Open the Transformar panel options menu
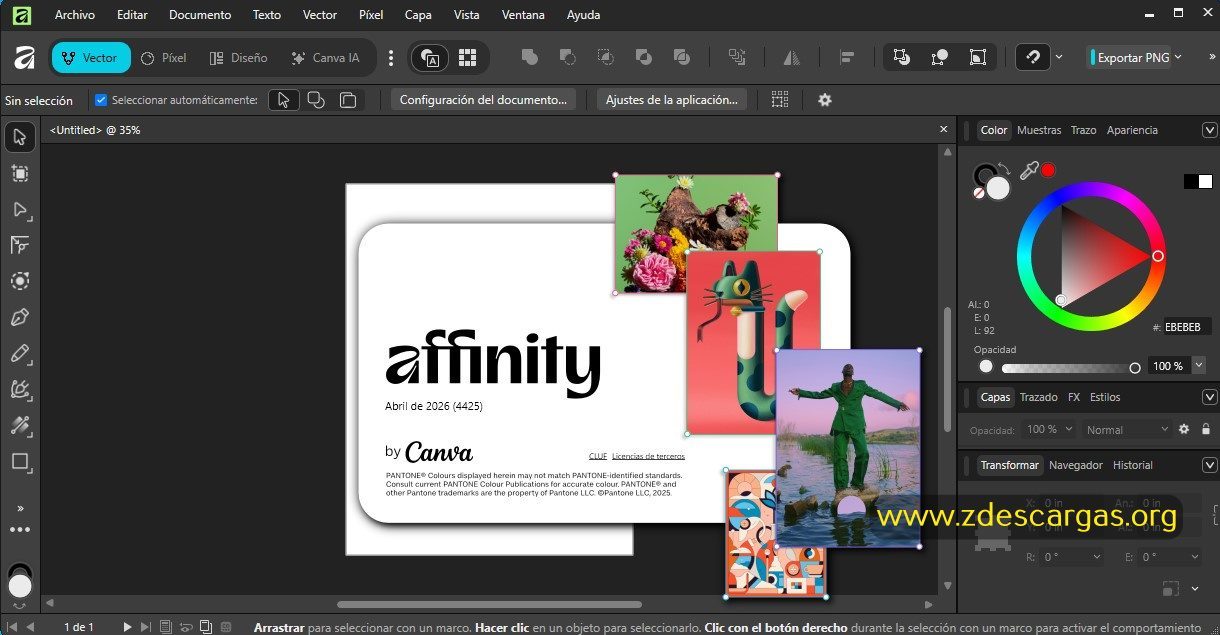The width and height of the screenshot is (1220, 635). [1209, 465]
